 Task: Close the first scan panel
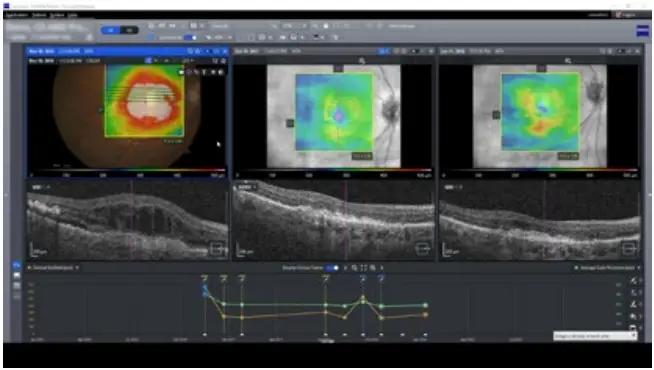pos(225,51)
